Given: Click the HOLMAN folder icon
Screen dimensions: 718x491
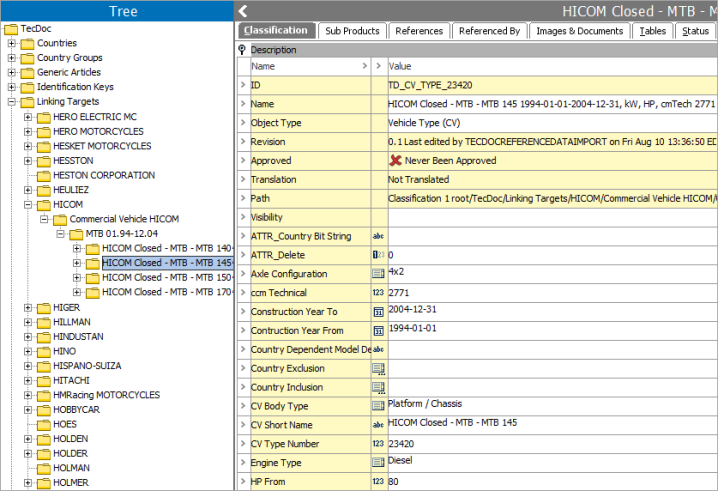Looking at the screenshot, I should (x=44, y=468).
